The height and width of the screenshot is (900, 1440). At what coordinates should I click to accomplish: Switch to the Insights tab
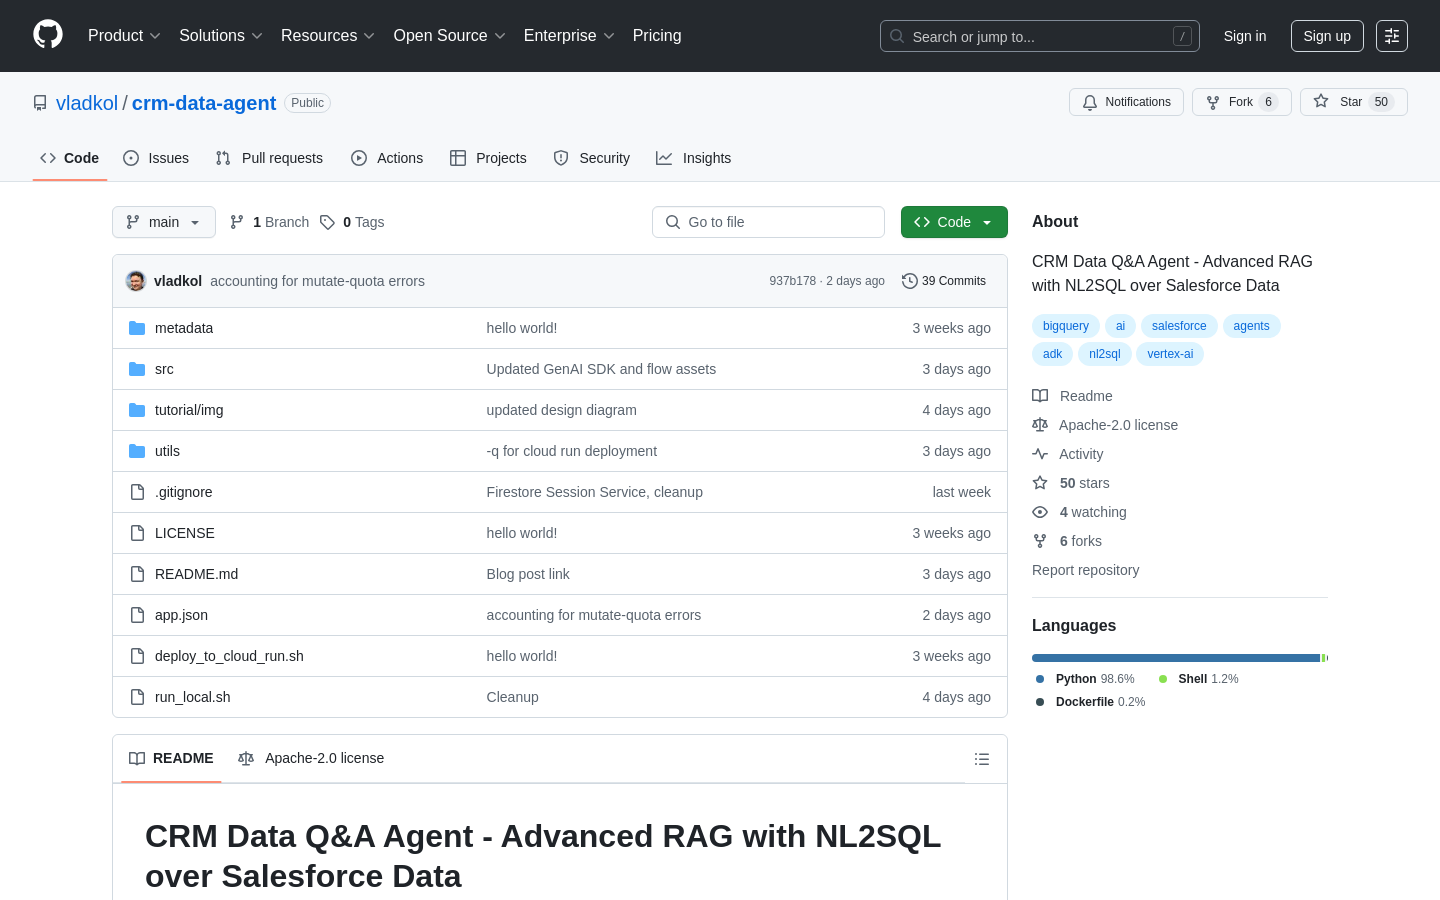click(694, 158)
